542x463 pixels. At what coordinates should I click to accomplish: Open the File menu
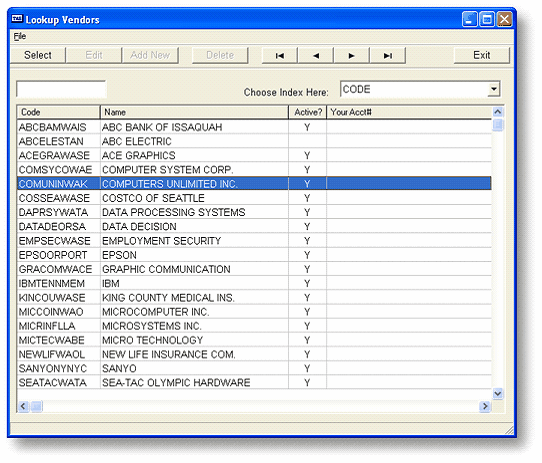(x=20, y=36)
